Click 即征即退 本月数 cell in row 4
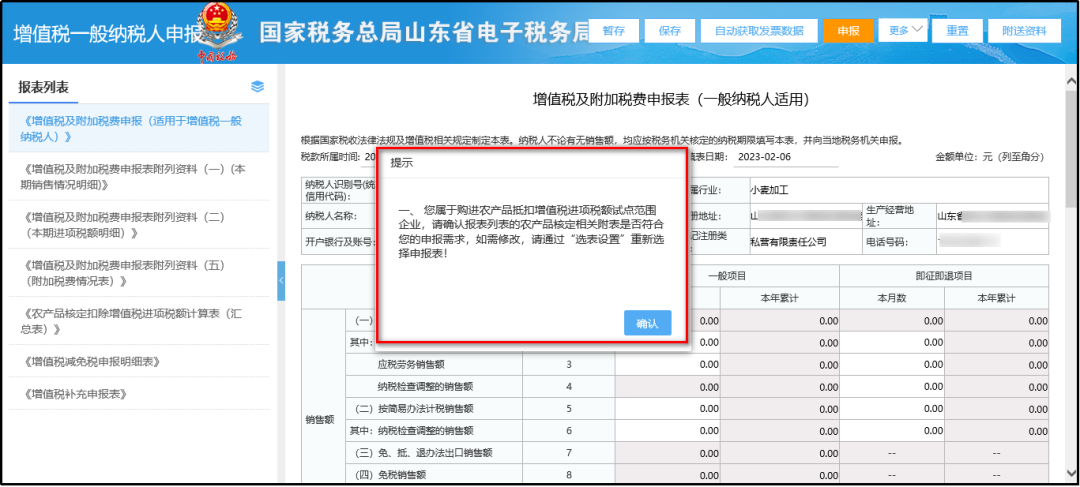Viewport: 1080px width, 487px height. pos(892,386)
